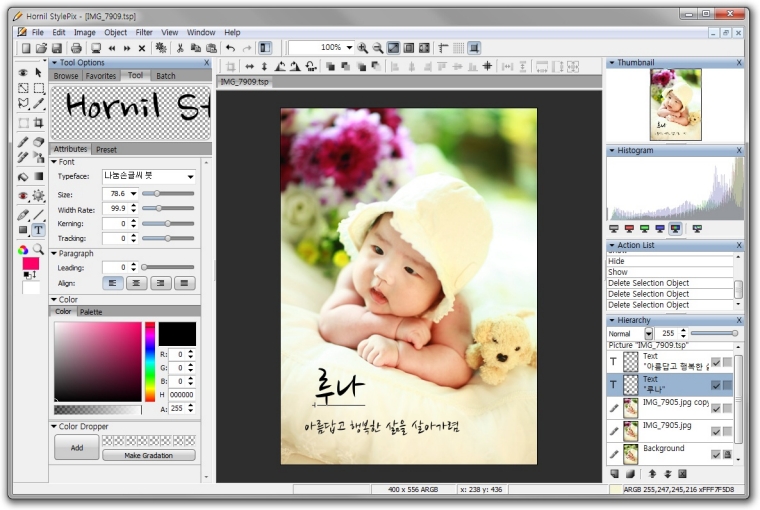Image resolution: width=760 pixels, height=510 pixels.
Task: Close the Tool Options panel
Action: (207, 63)
